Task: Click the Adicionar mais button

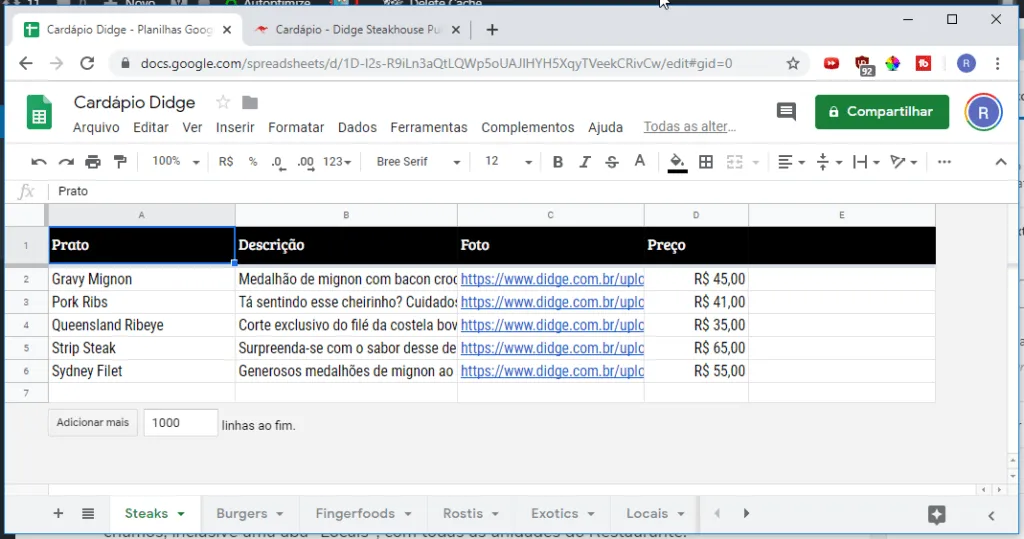Action: click(93, 423)
